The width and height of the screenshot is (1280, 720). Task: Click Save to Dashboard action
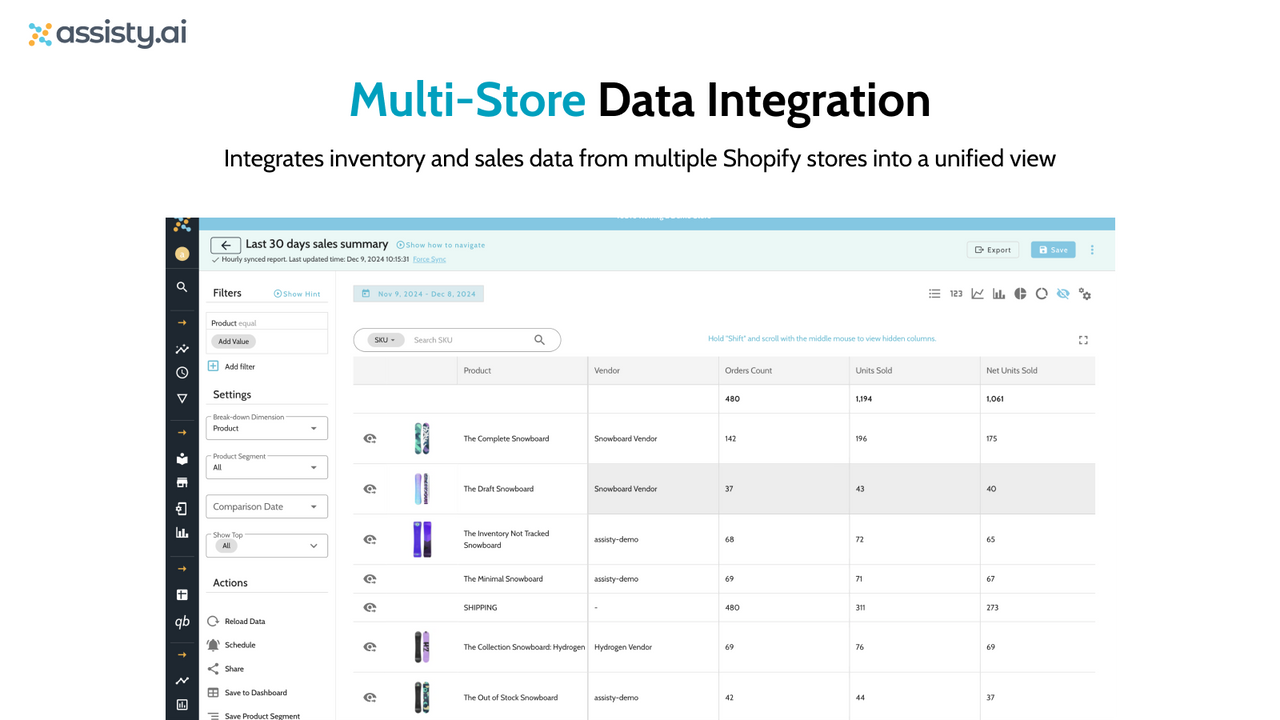pos(247,693)
